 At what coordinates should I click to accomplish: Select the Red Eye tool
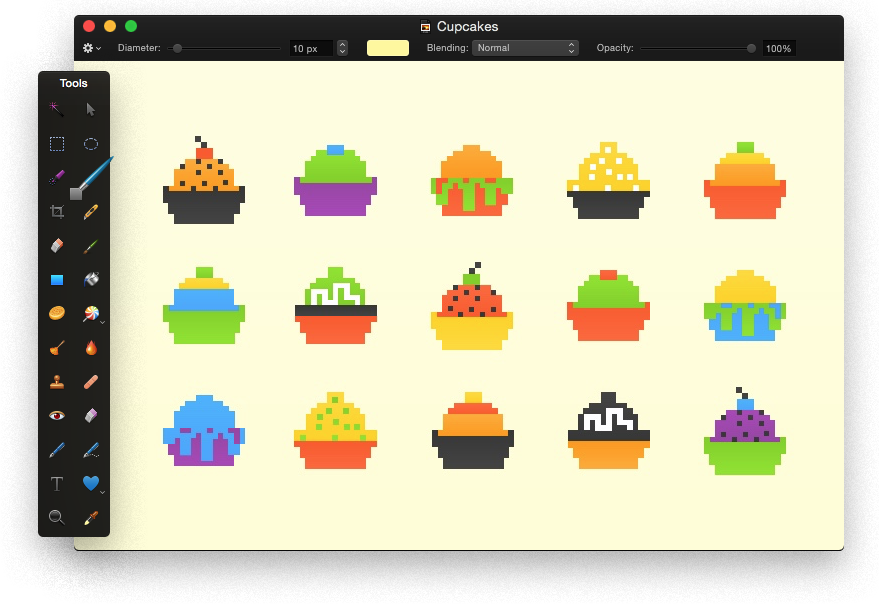57,415
